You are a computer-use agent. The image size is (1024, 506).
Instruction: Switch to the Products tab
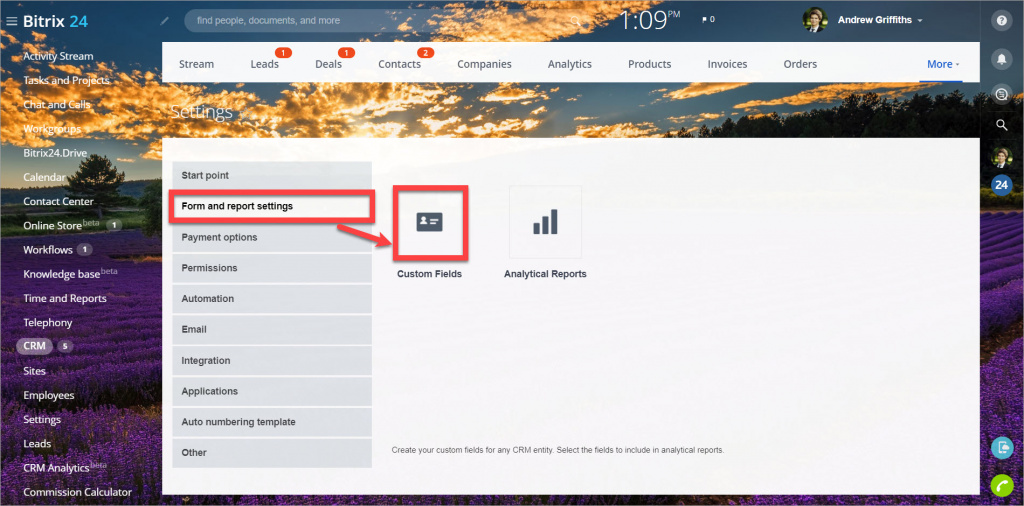click(650, 64)
